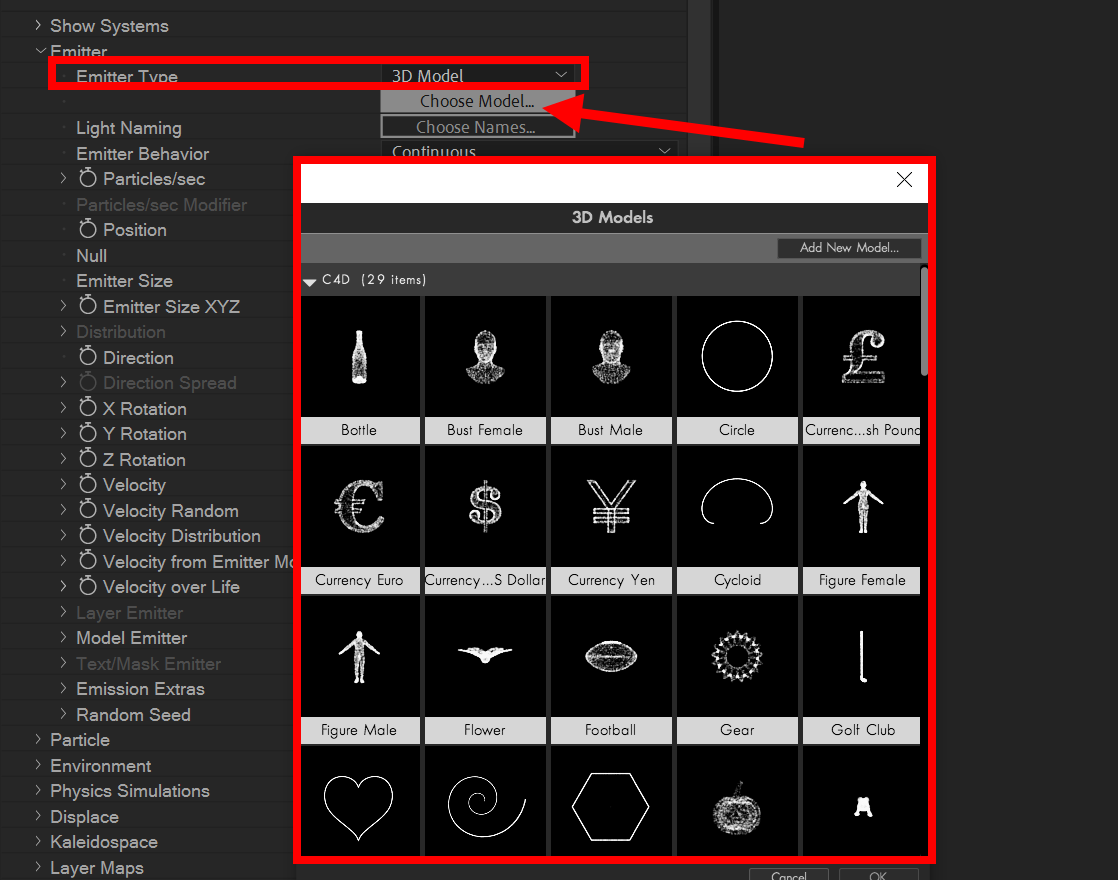Choose the Cycloid model thumbnail
1118x880 pixels.
pos(737,506)
